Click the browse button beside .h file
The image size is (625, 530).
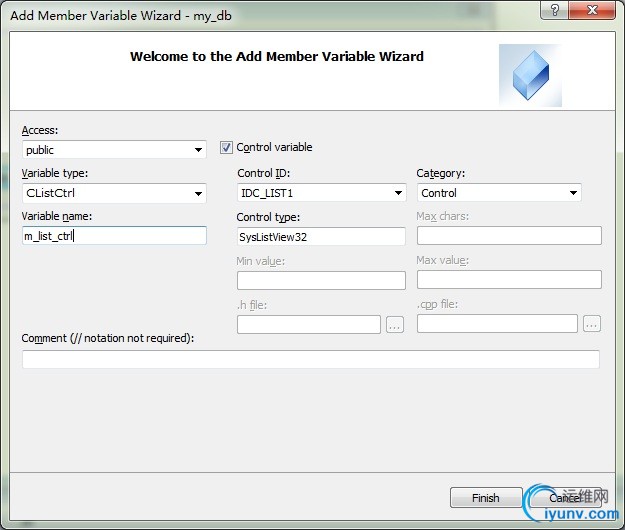395,325
